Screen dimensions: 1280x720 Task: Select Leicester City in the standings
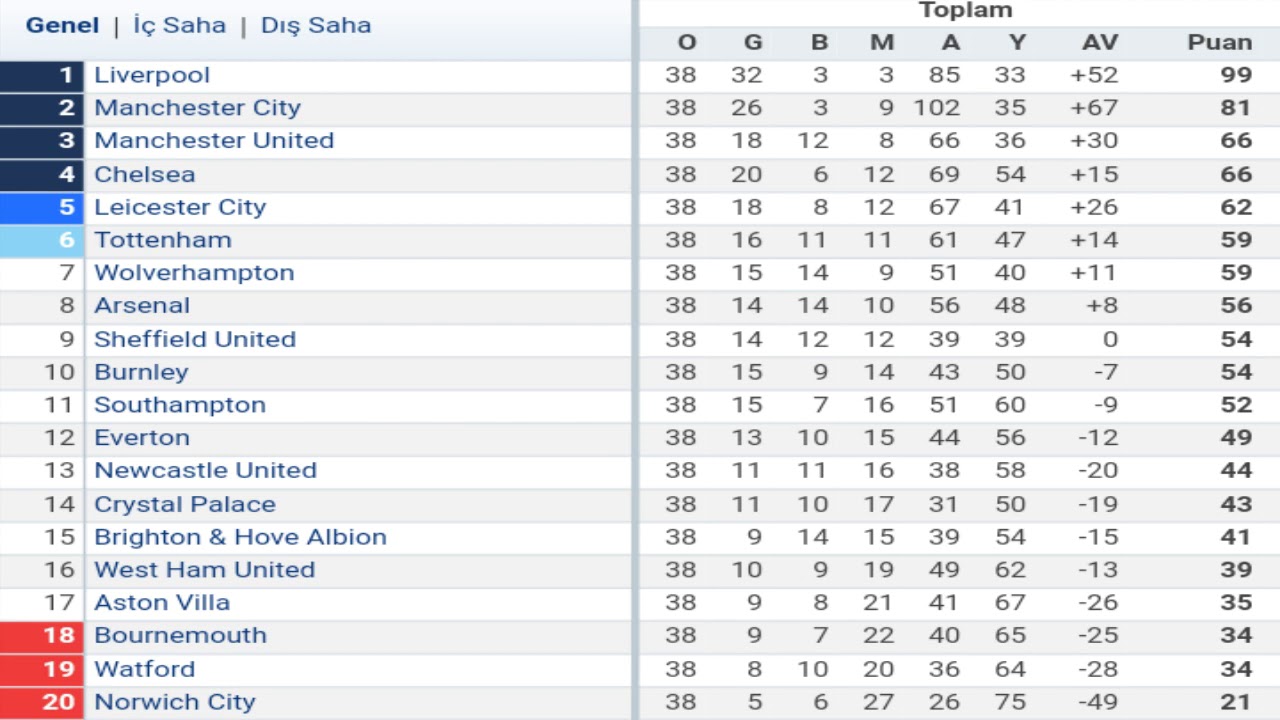180,207
